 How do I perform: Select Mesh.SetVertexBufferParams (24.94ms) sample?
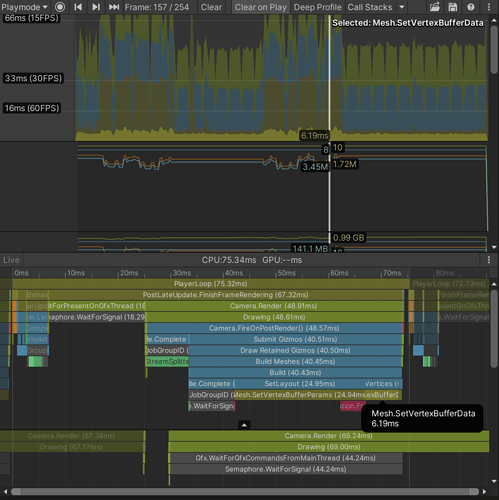point(300,395)
